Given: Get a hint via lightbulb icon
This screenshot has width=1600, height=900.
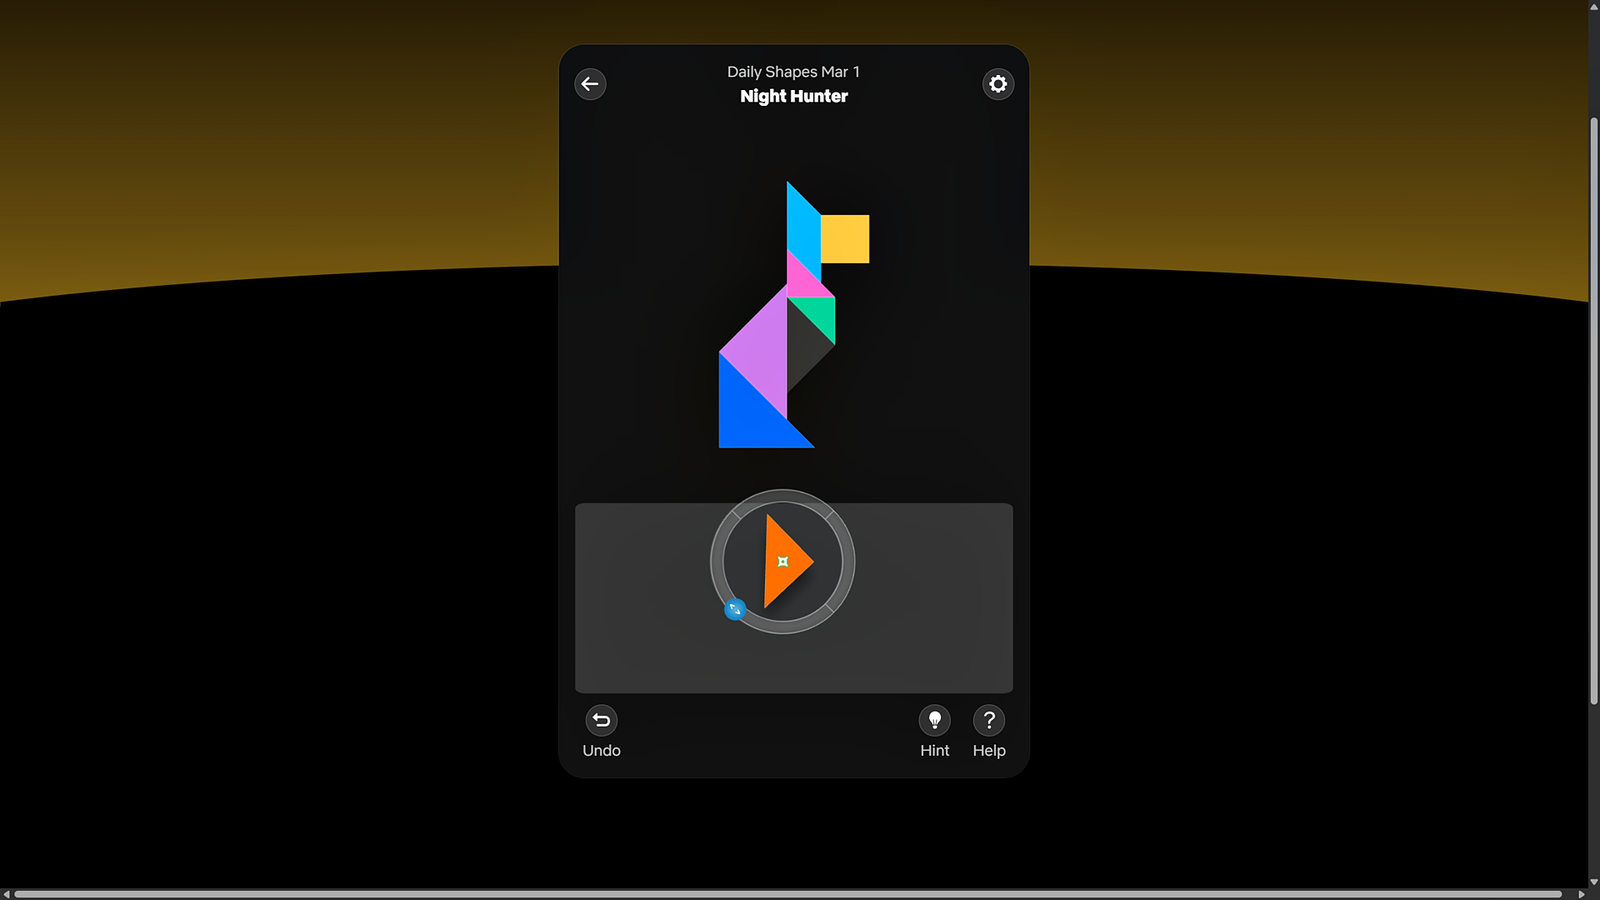Looking at the screenshot, I should [934, 721].
